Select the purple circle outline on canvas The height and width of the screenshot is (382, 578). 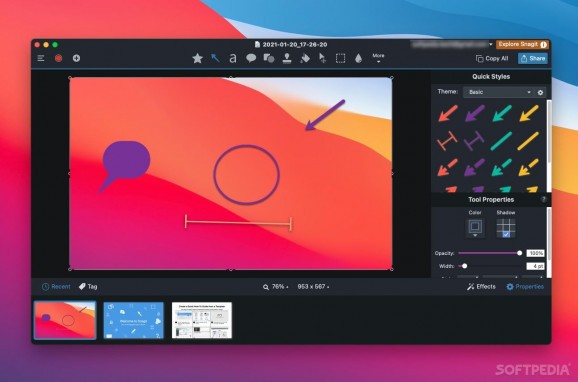(x=246, y=174)
